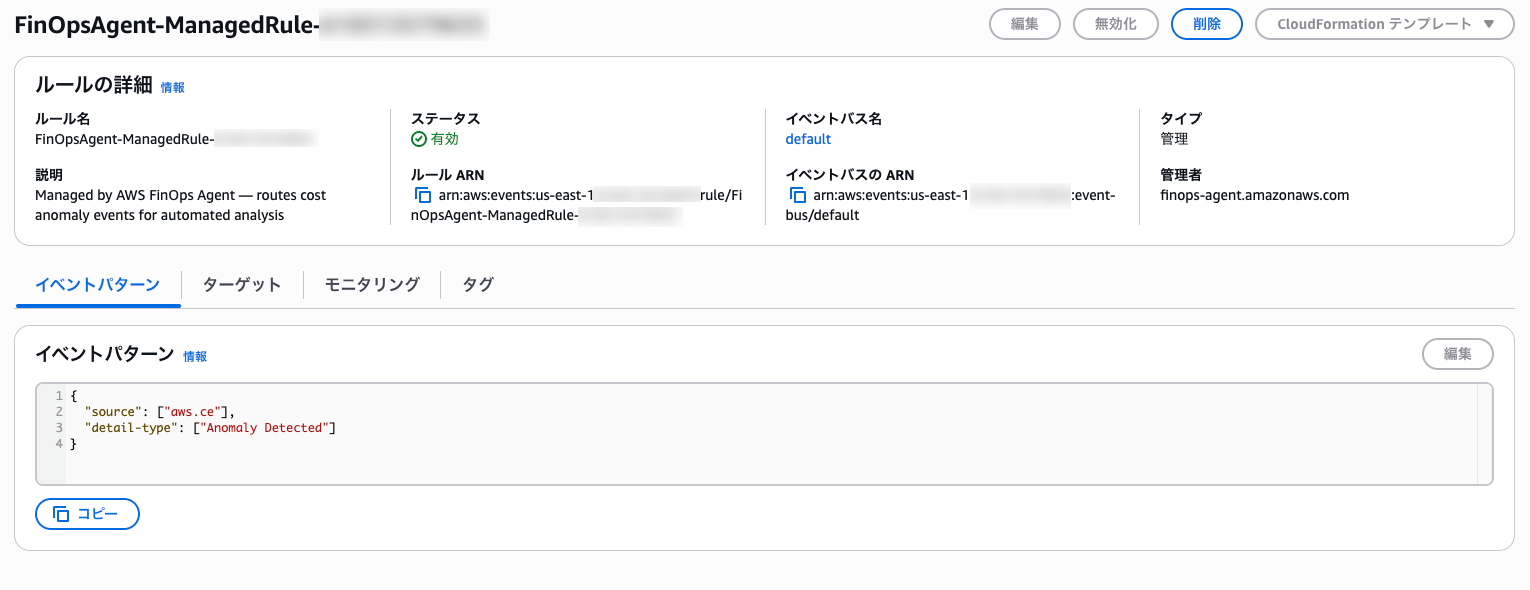Open the 情報 link beside the イベントパターン heading

click(195, 356)
